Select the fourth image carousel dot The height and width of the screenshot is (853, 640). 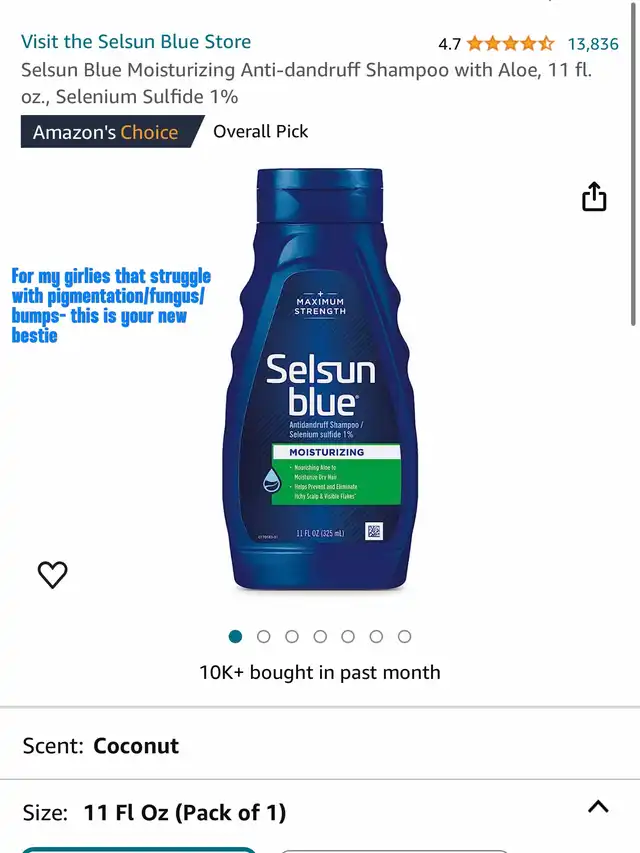320,636
